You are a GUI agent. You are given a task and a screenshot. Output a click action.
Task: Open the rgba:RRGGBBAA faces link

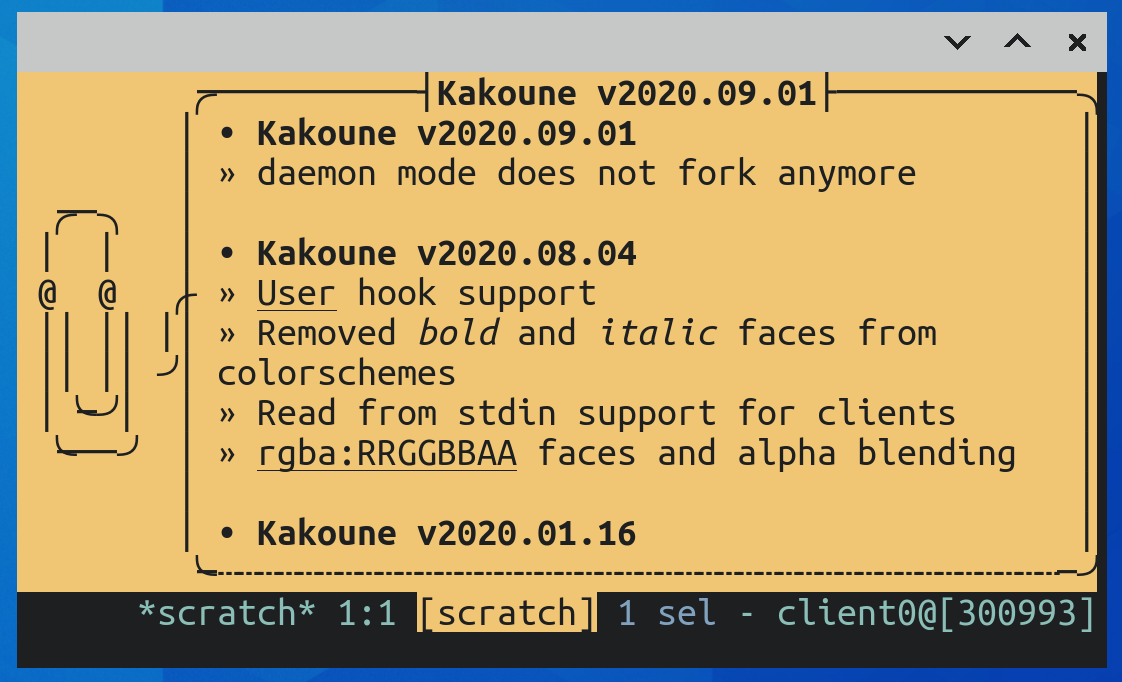tap(387, 452)
